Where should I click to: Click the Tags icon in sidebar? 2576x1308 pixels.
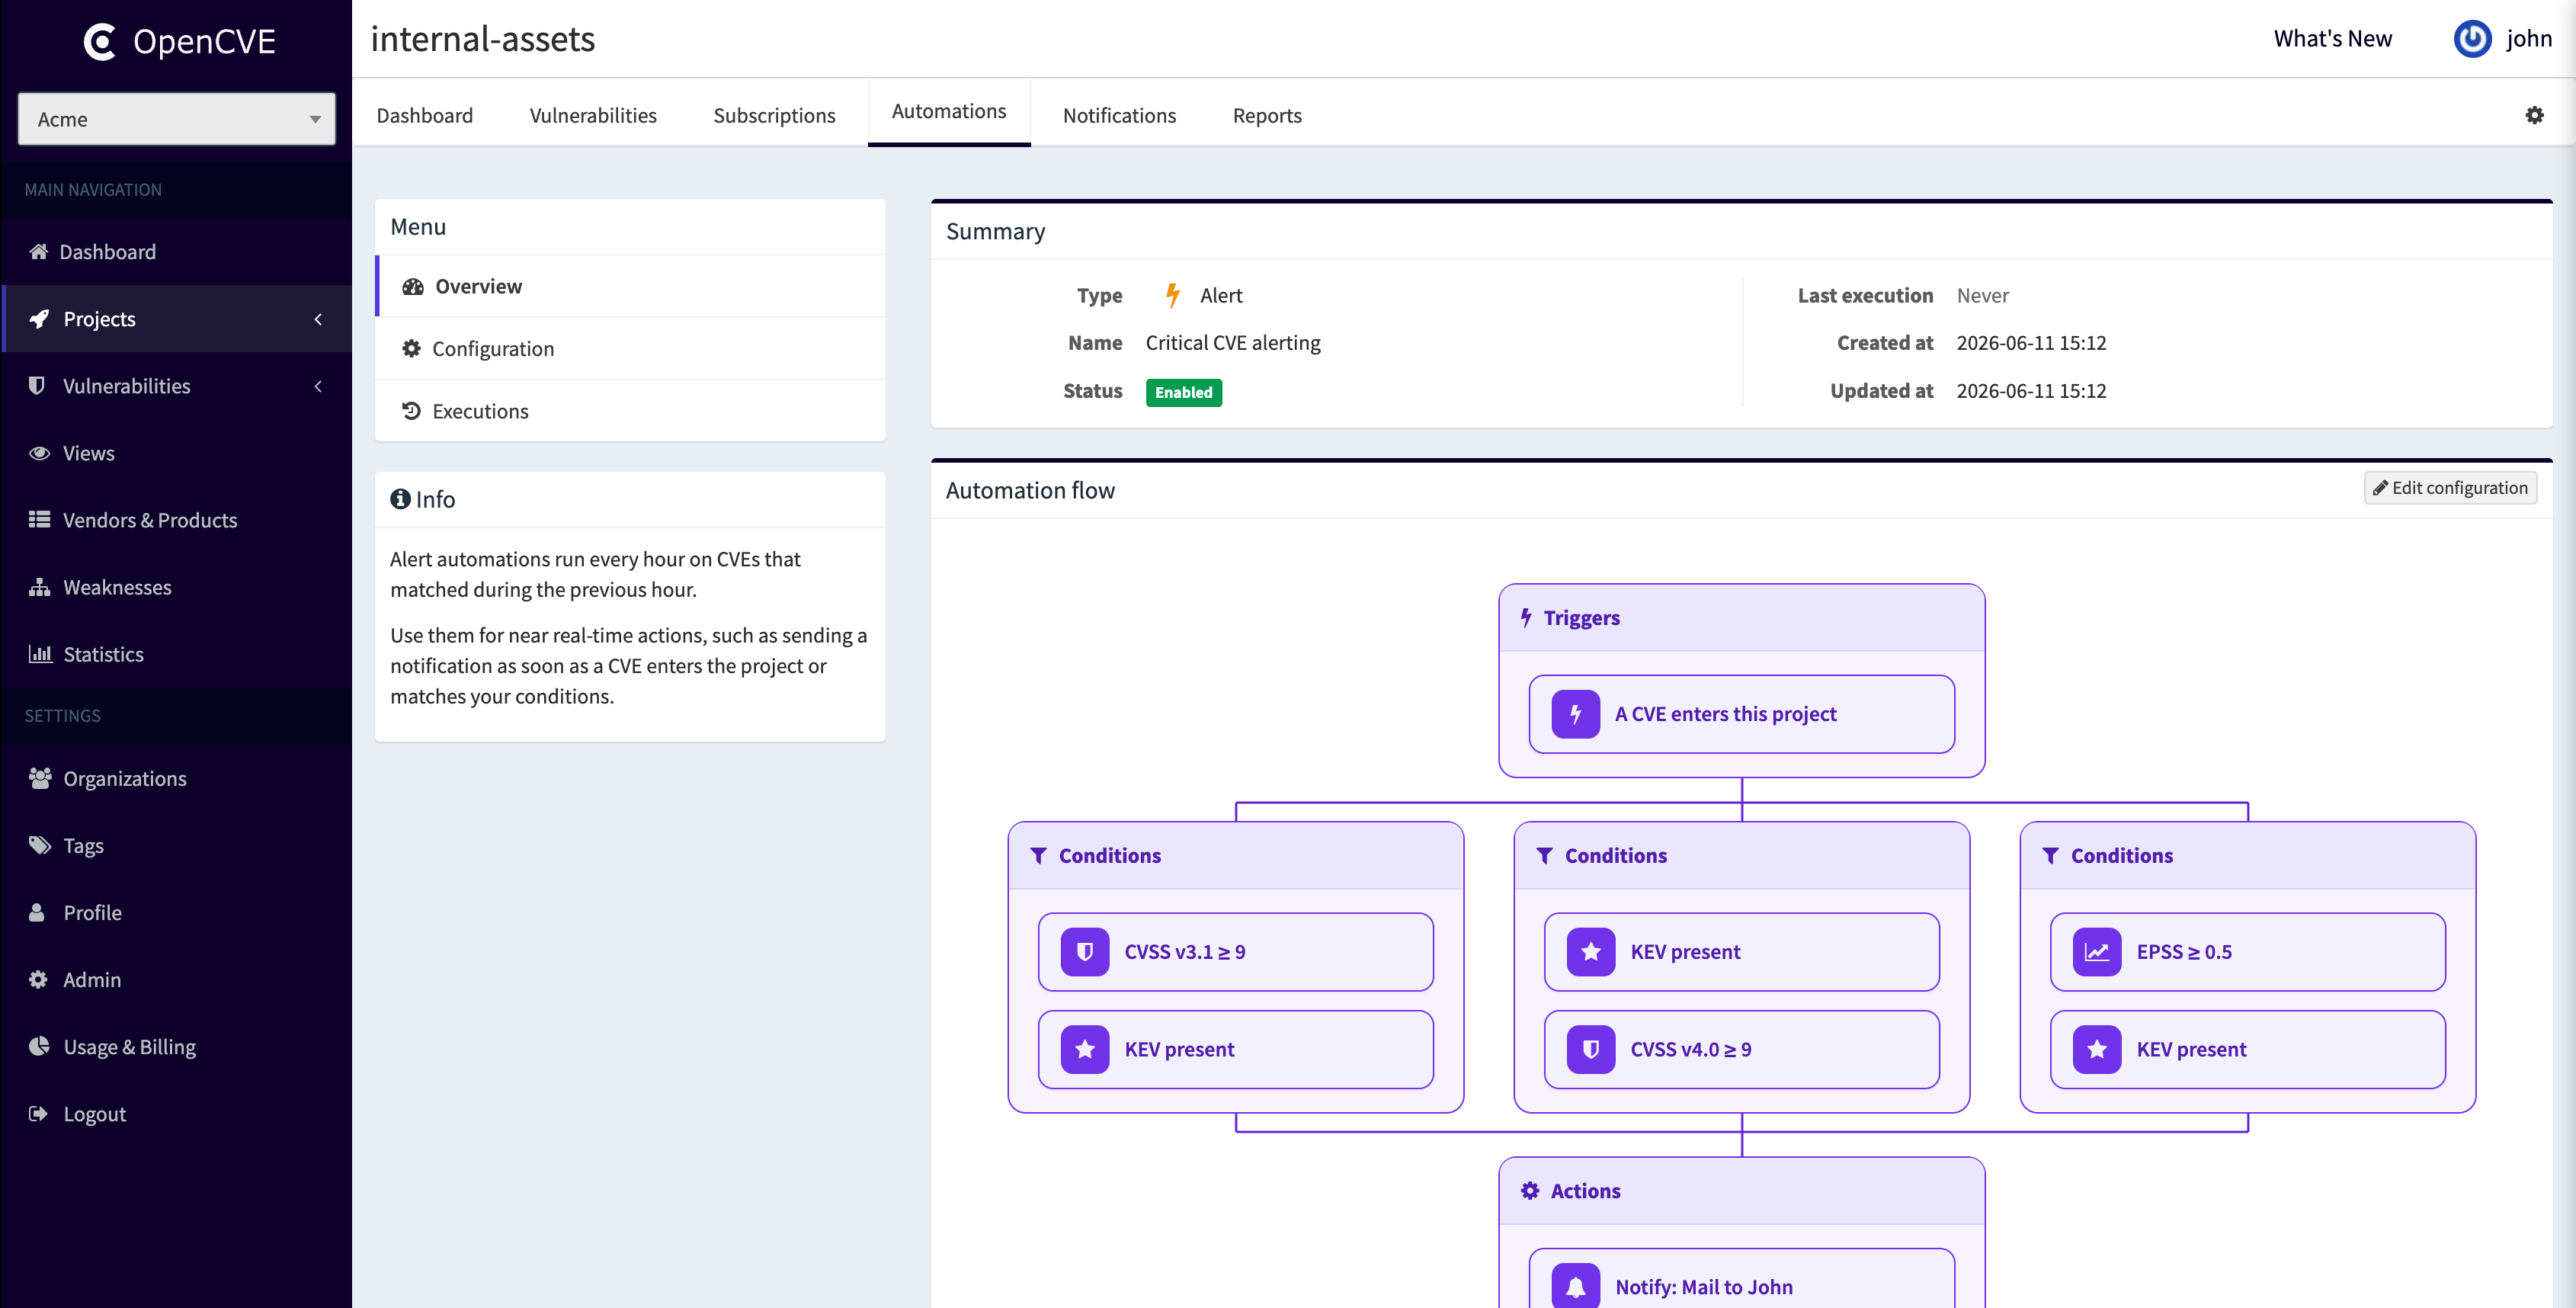39,845
